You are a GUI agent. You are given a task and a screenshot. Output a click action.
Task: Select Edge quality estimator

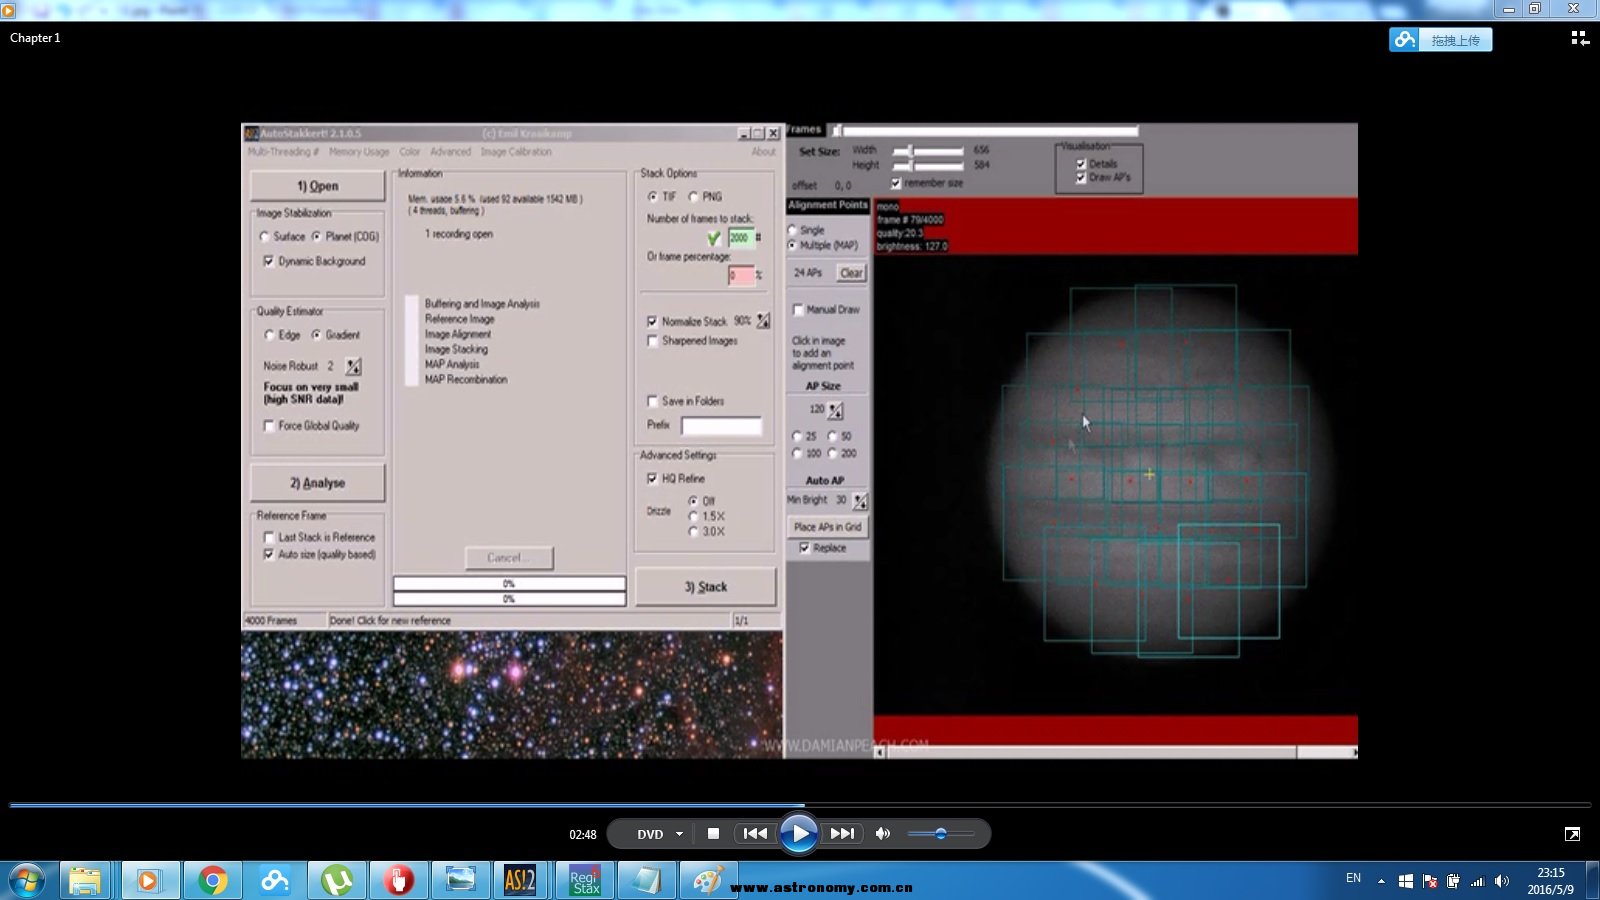pyautogui.click(x=269, y=335)
